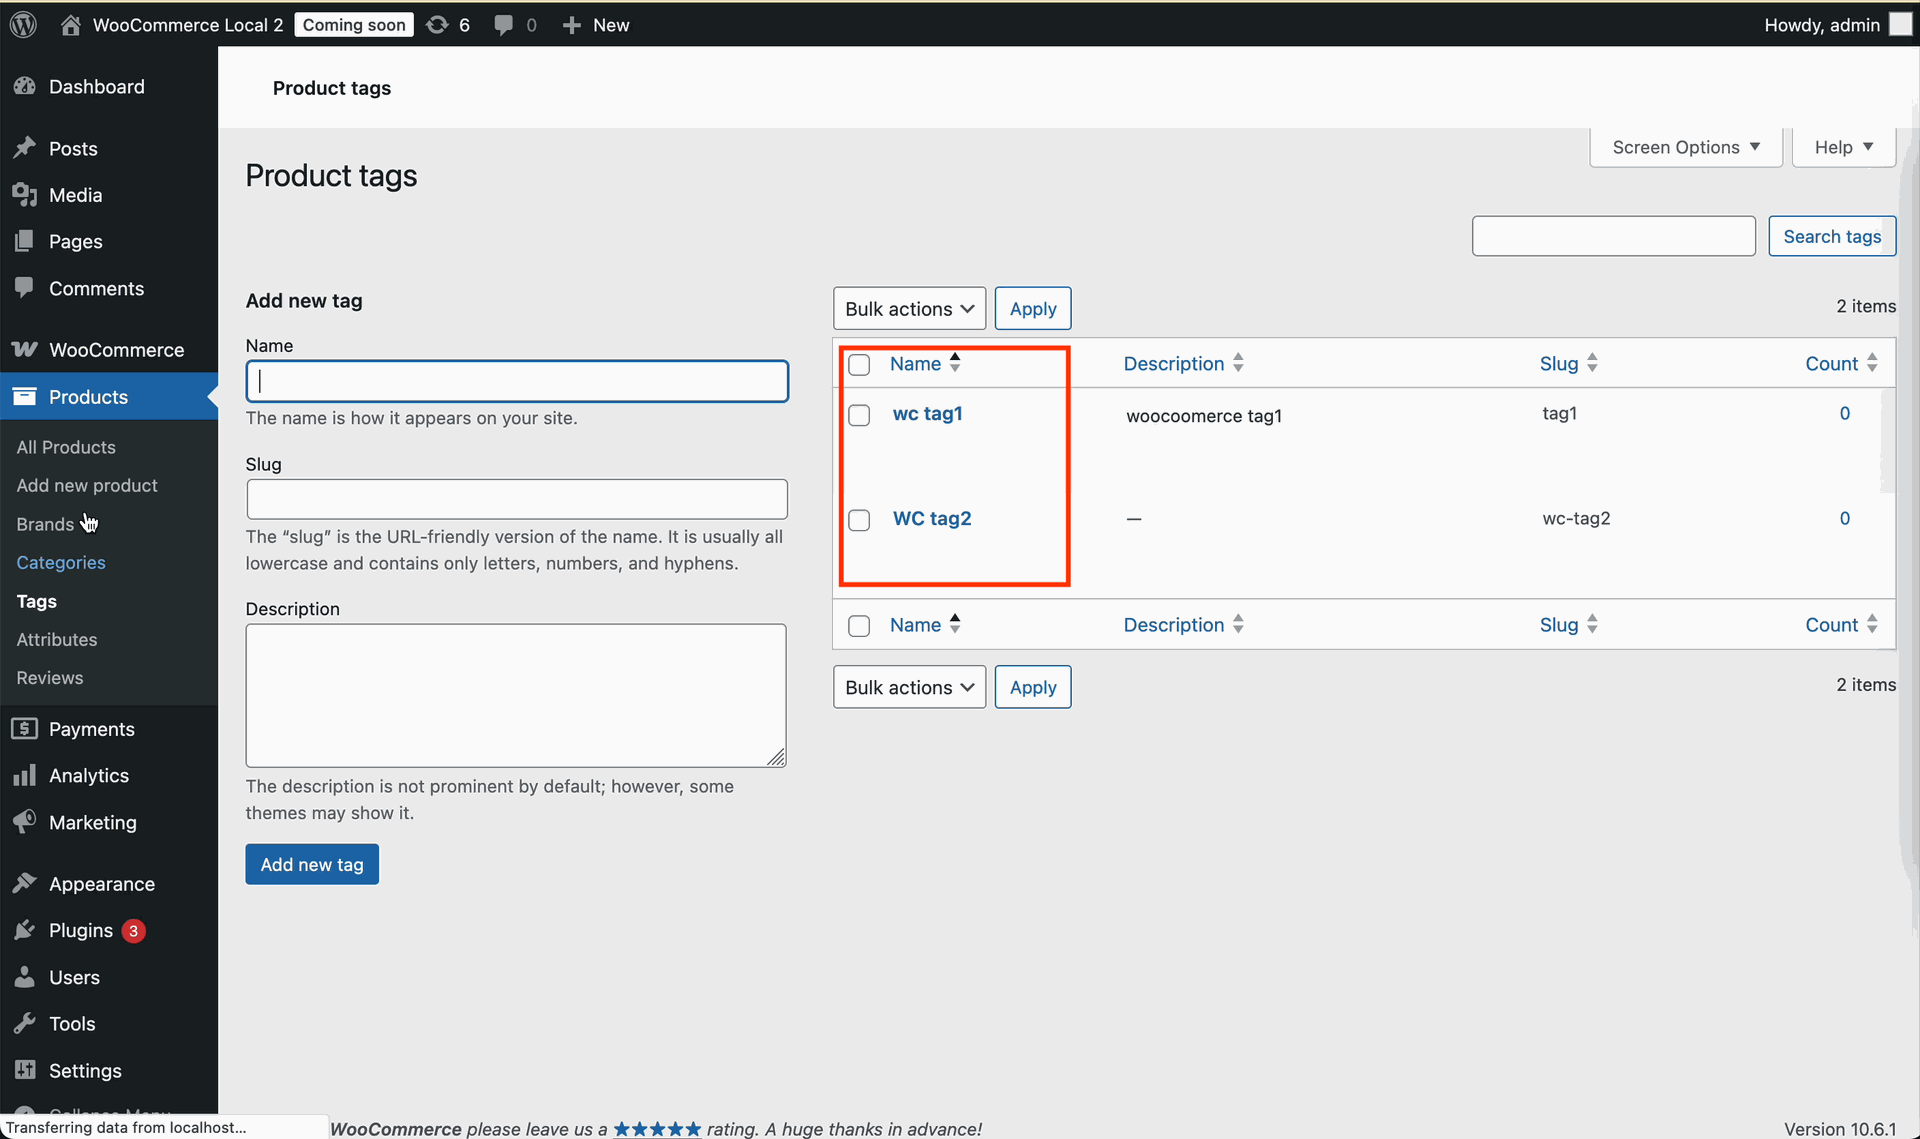Open Attributes submenu item
The image size is (1920, 1139).
click(x=57, y=639)
